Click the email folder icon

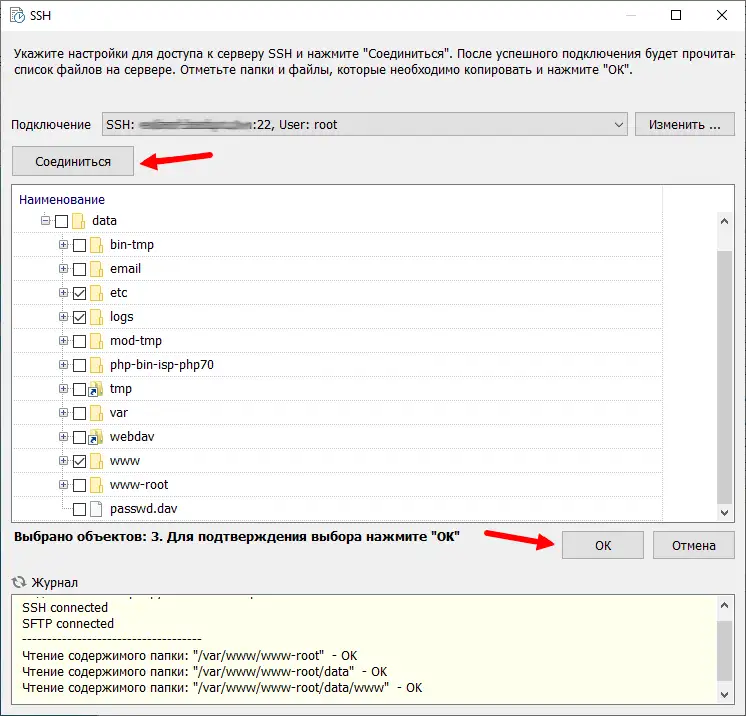point(97,269)
